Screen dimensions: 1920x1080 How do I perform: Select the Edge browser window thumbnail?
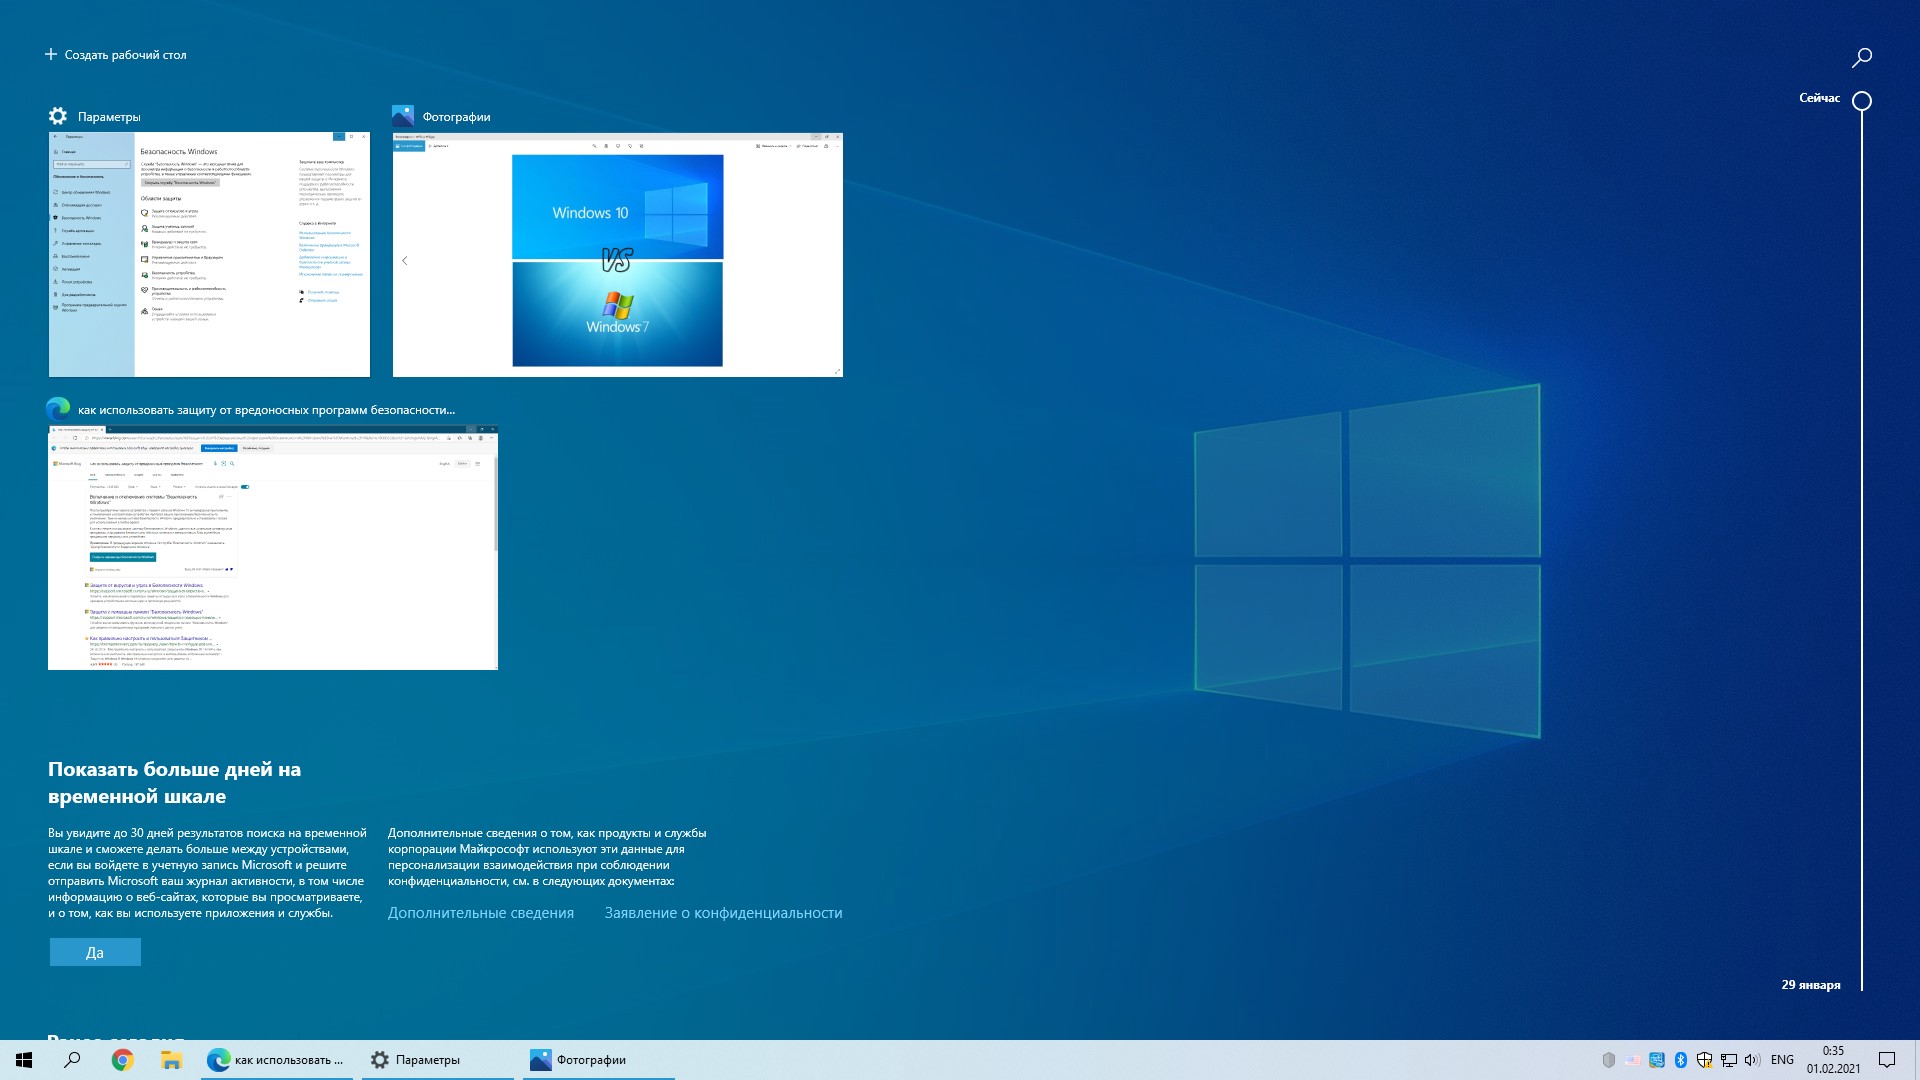273,548
